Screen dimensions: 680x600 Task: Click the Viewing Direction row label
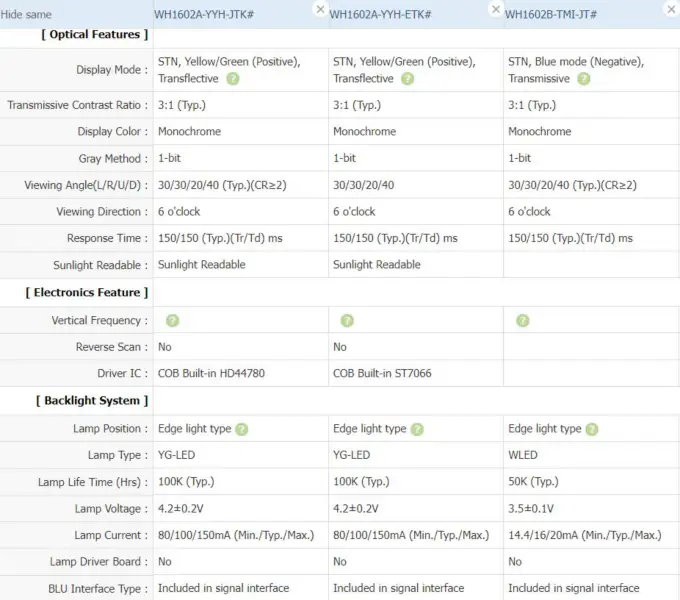tap(102, 212)
